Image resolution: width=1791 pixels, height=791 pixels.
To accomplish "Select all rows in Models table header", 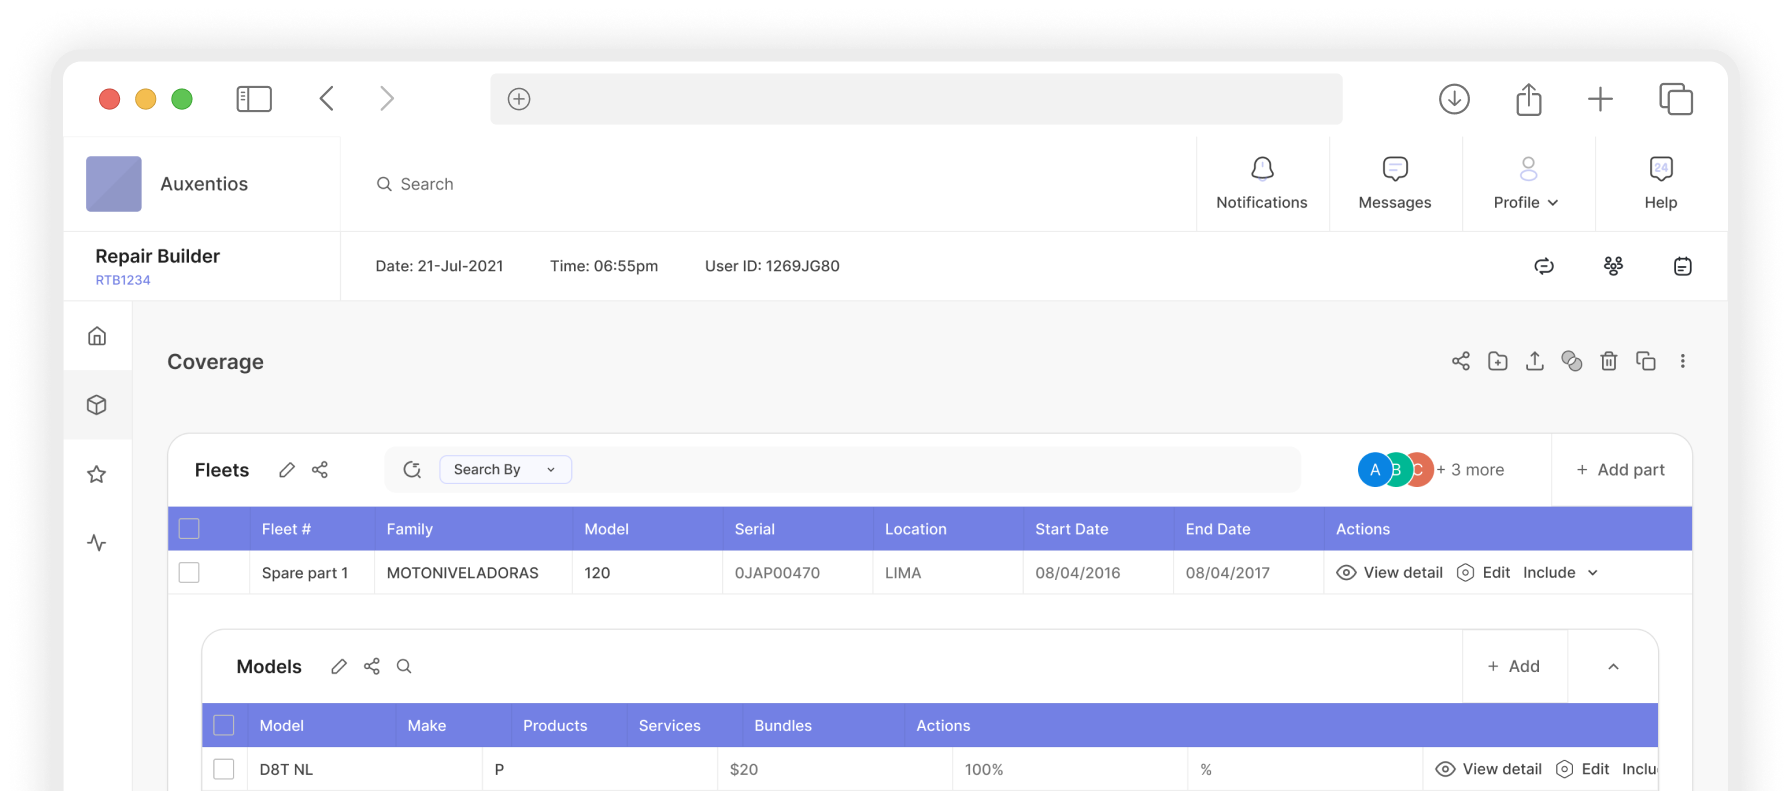I will click(224, 726).
